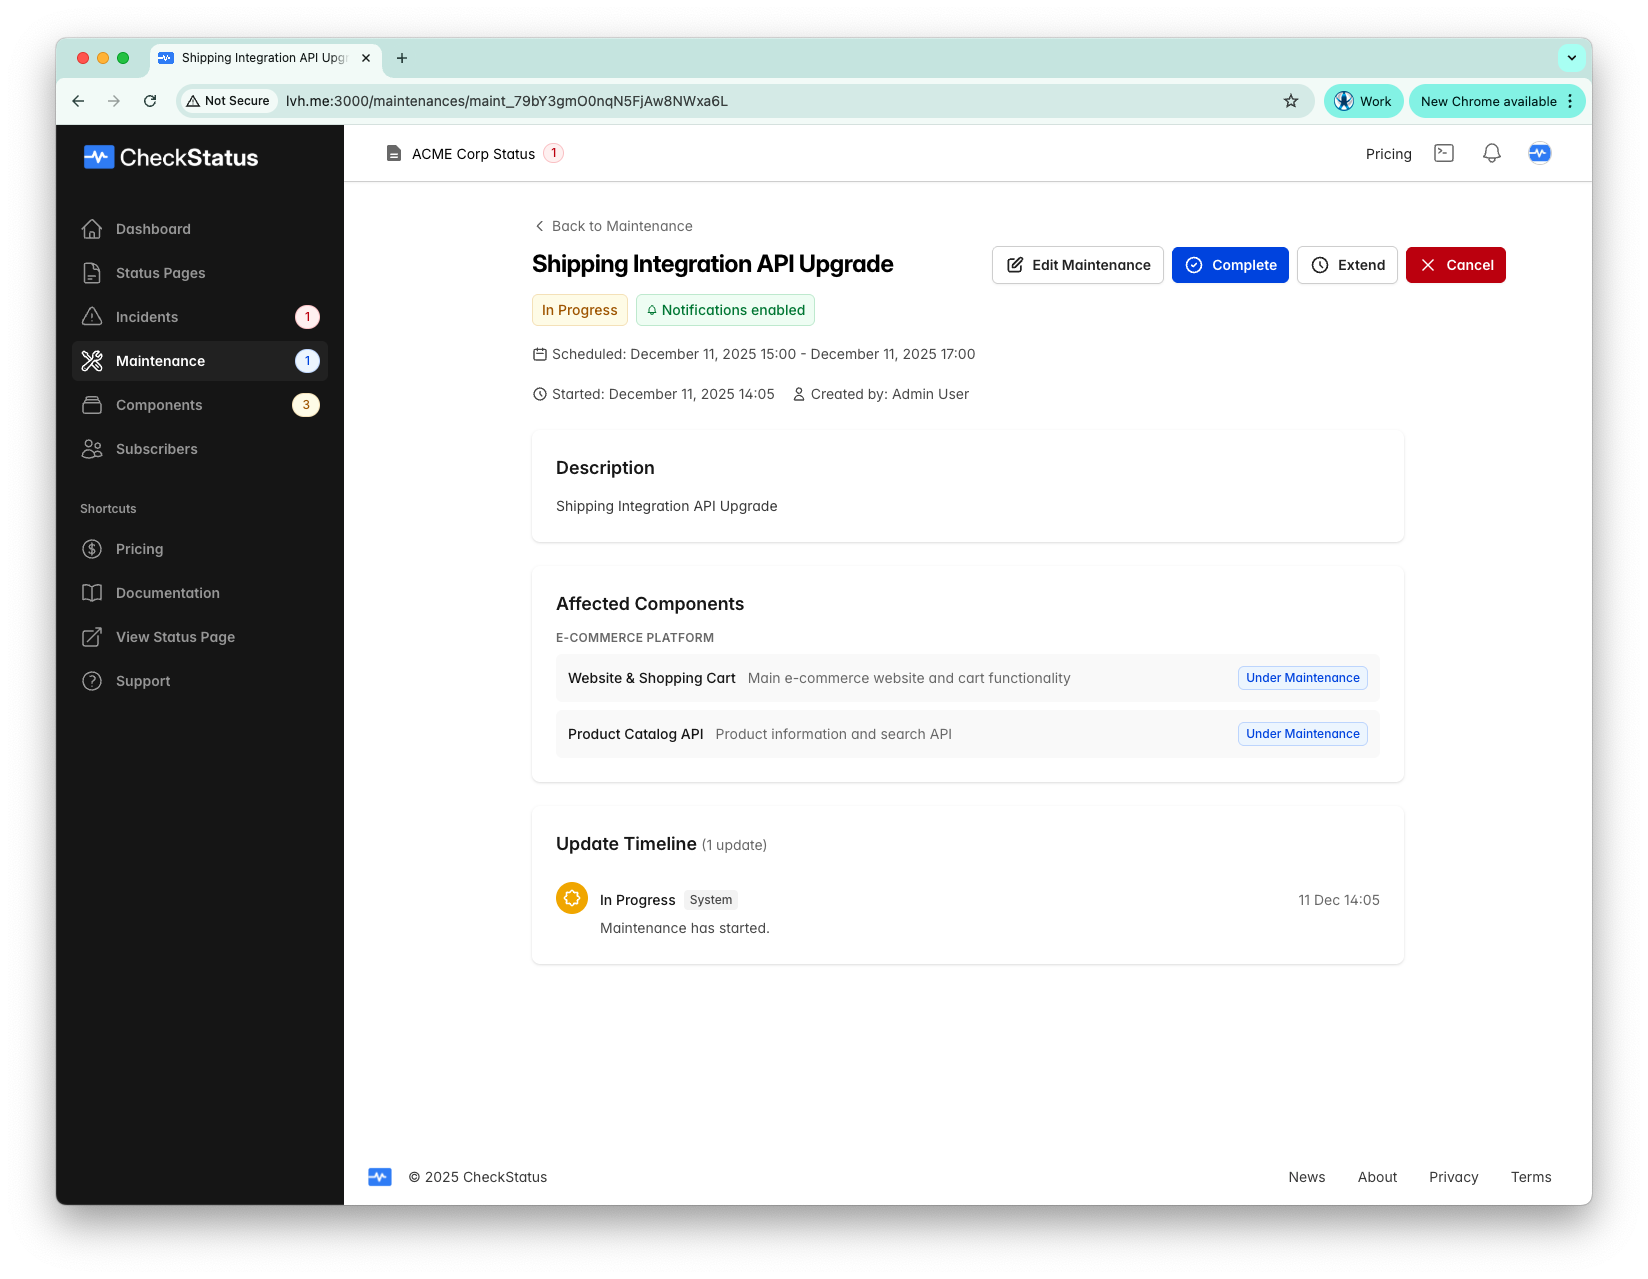1648x1279 pixels.
Task: Click the Extend maintenance button
Action: tap(1347, 265)
